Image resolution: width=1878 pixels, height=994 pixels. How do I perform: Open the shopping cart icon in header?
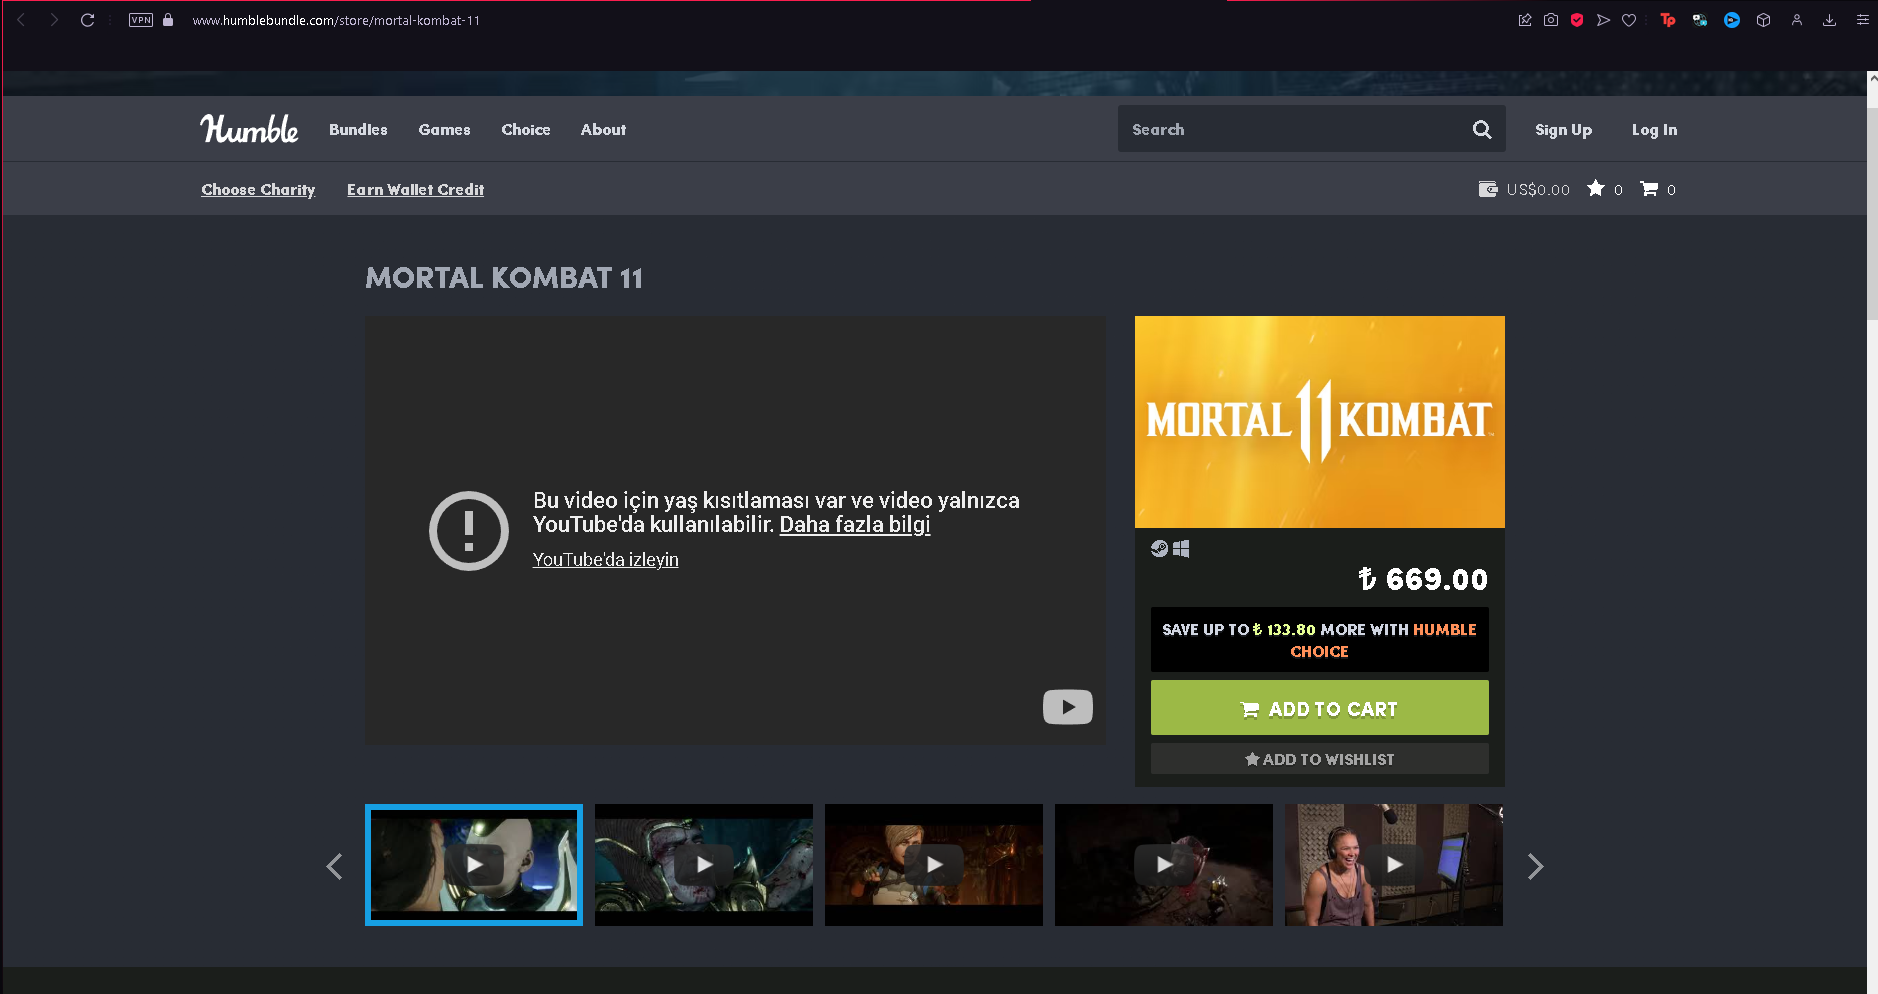(1649, 188)
